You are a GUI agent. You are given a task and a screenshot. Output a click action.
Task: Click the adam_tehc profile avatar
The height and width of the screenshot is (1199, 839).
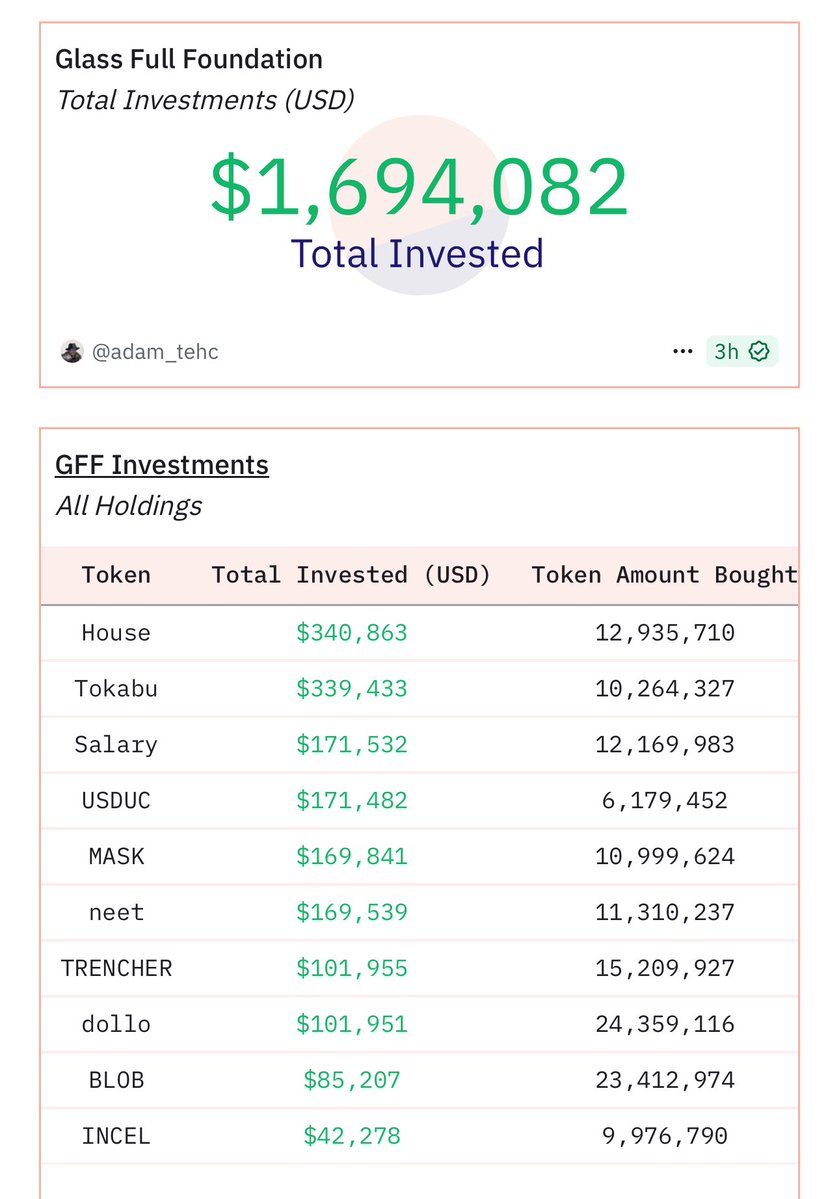(72, 352)
